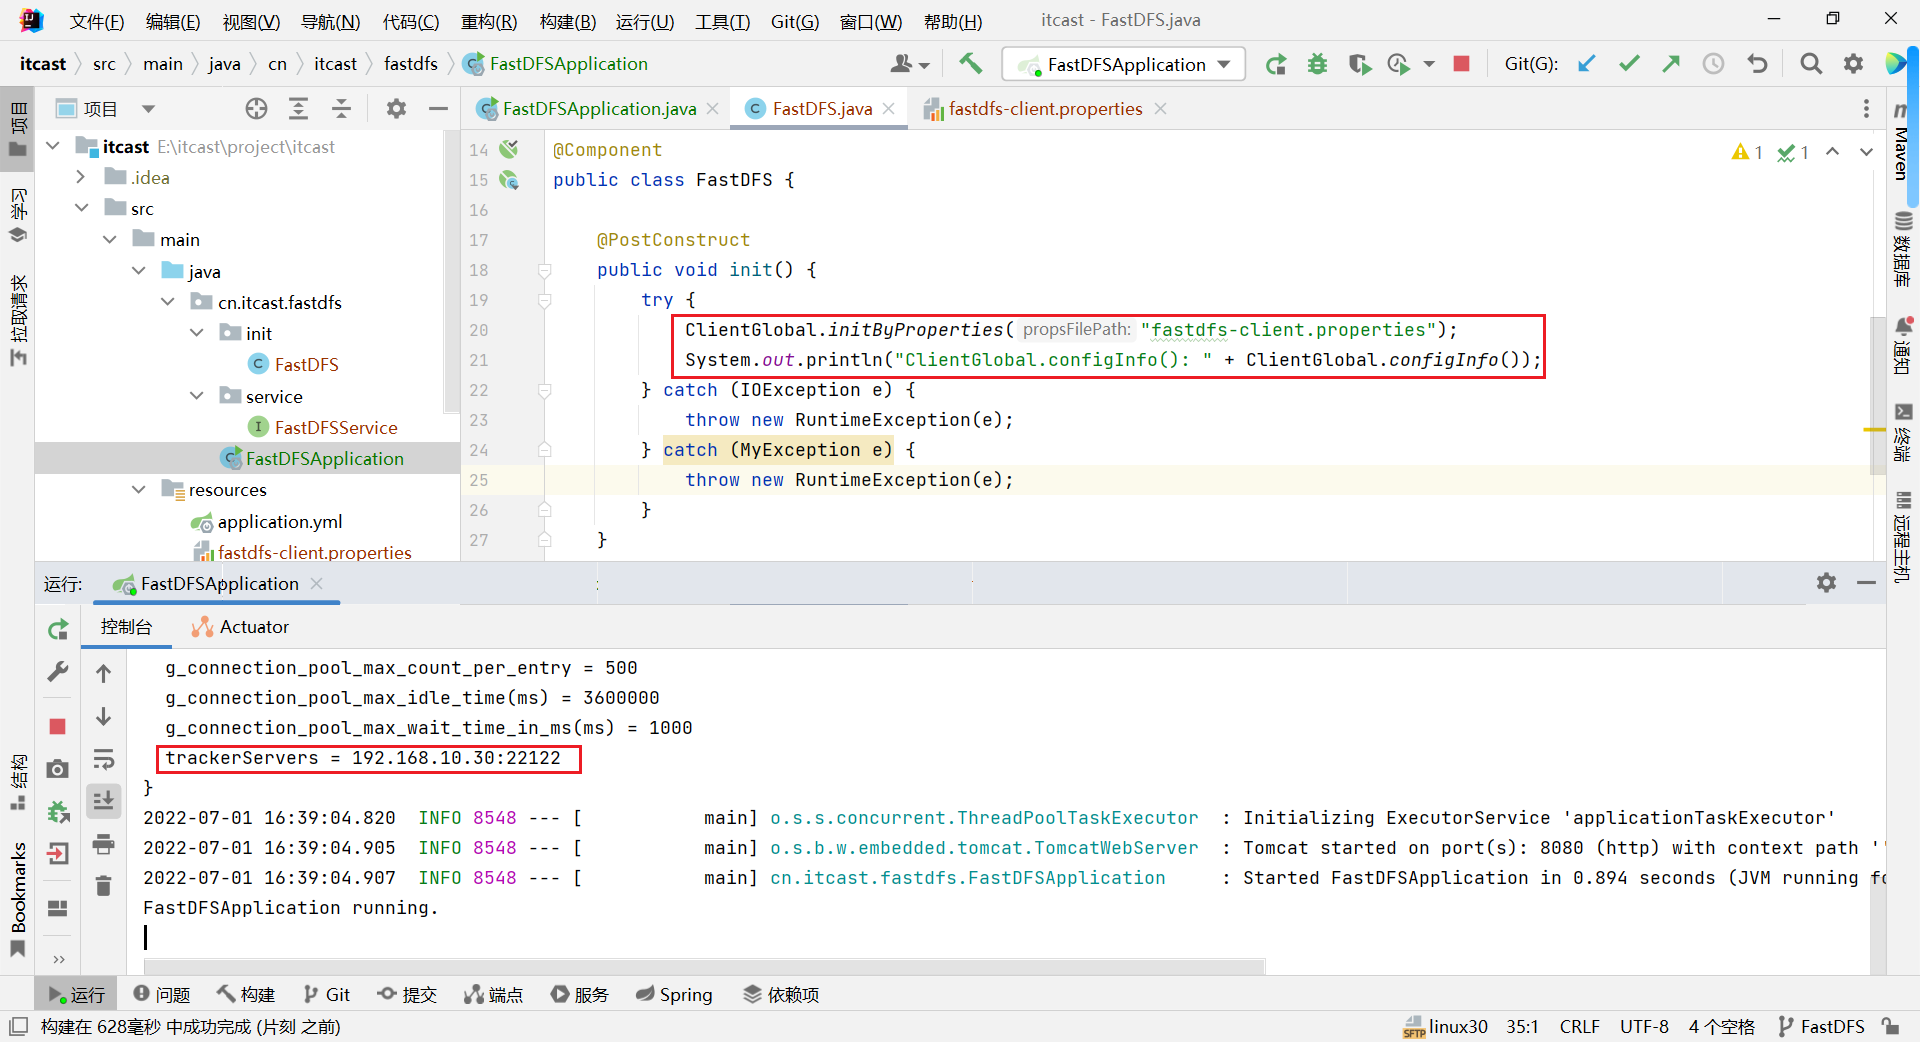Push commits with green arrow icon

1671,64
